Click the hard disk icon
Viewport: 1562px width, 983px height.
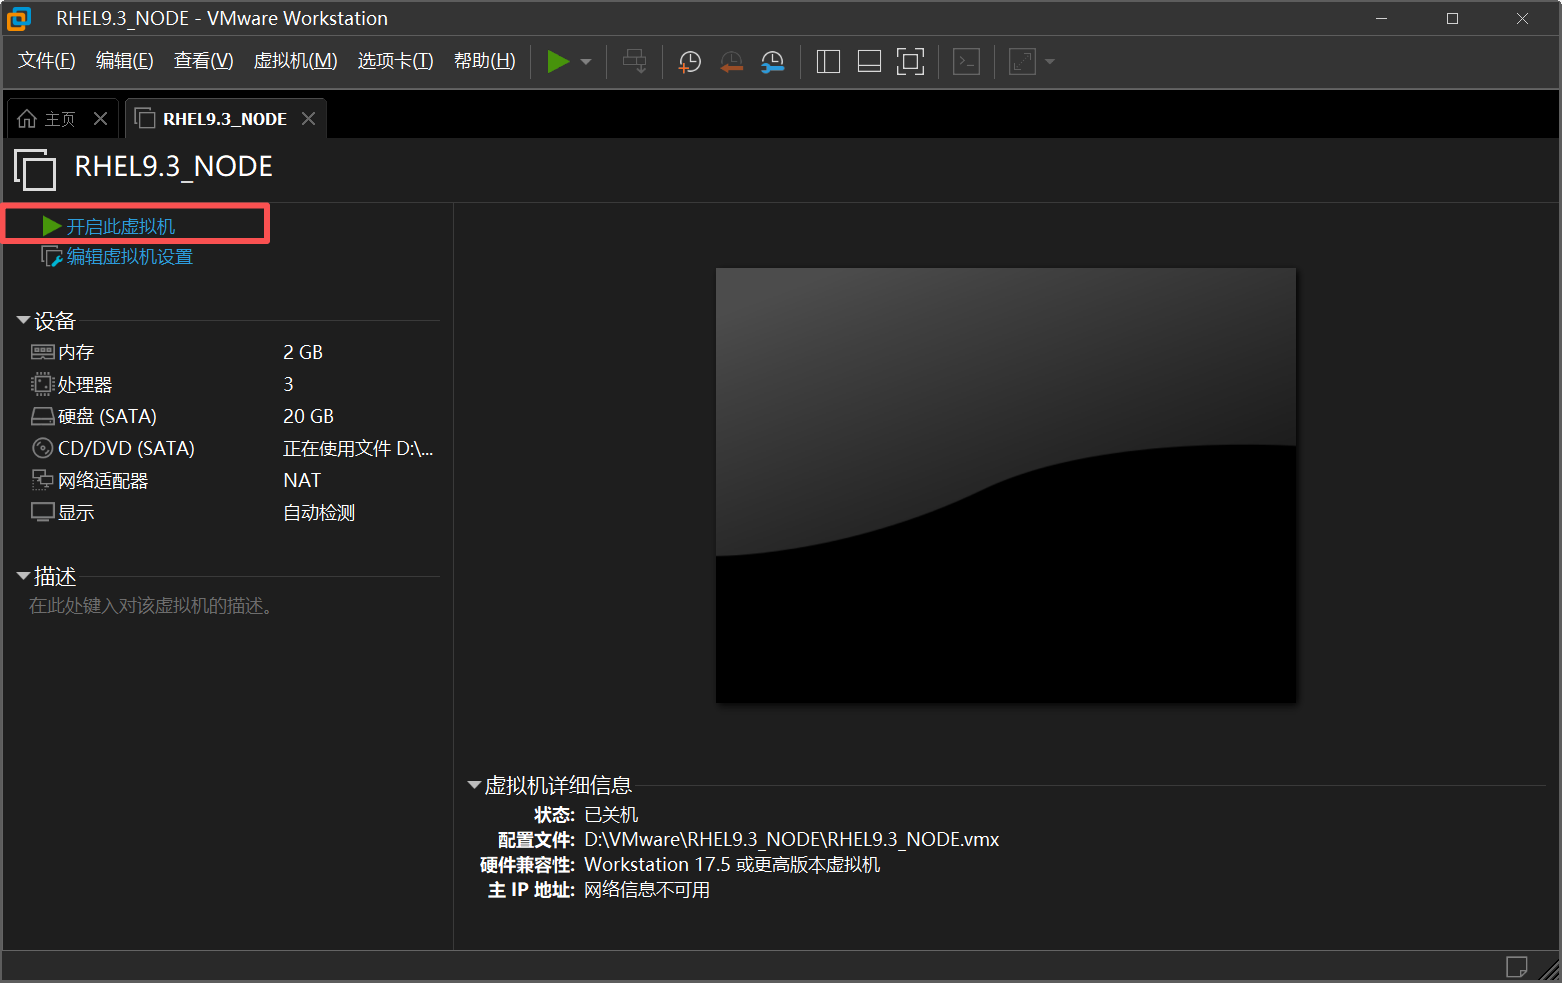click(43, 416)
